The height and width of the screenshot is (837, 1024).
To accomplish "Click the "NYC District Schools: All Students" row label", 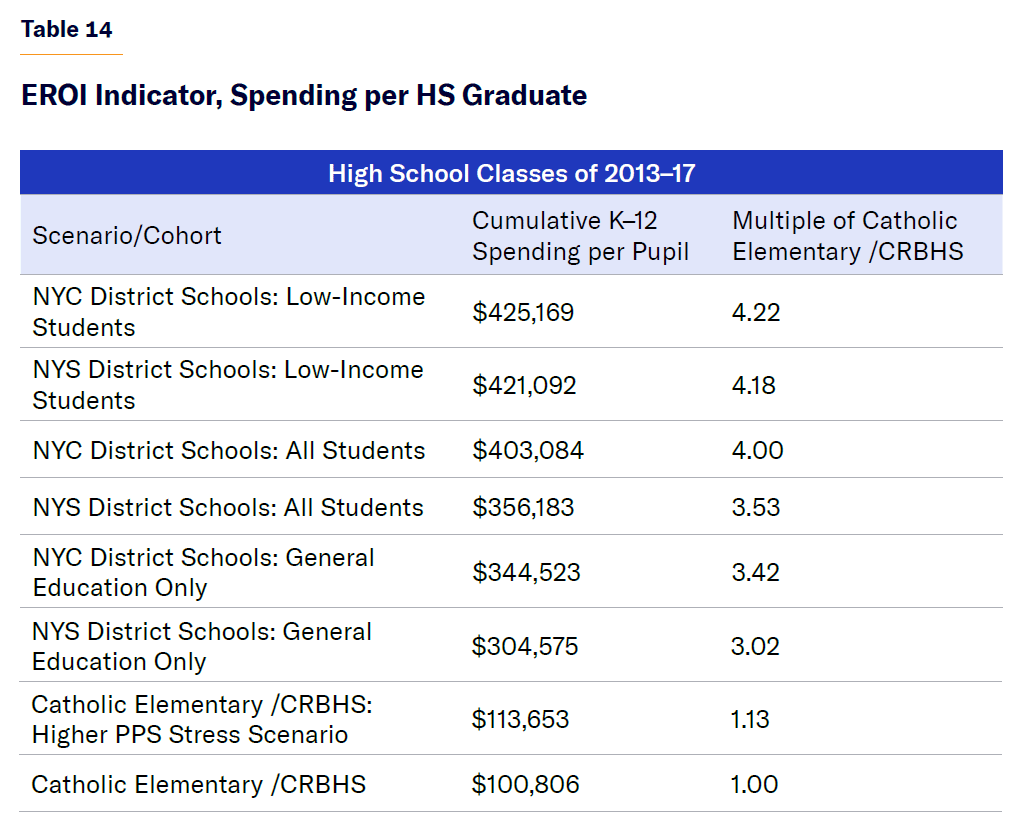I will tap(229, 451).
